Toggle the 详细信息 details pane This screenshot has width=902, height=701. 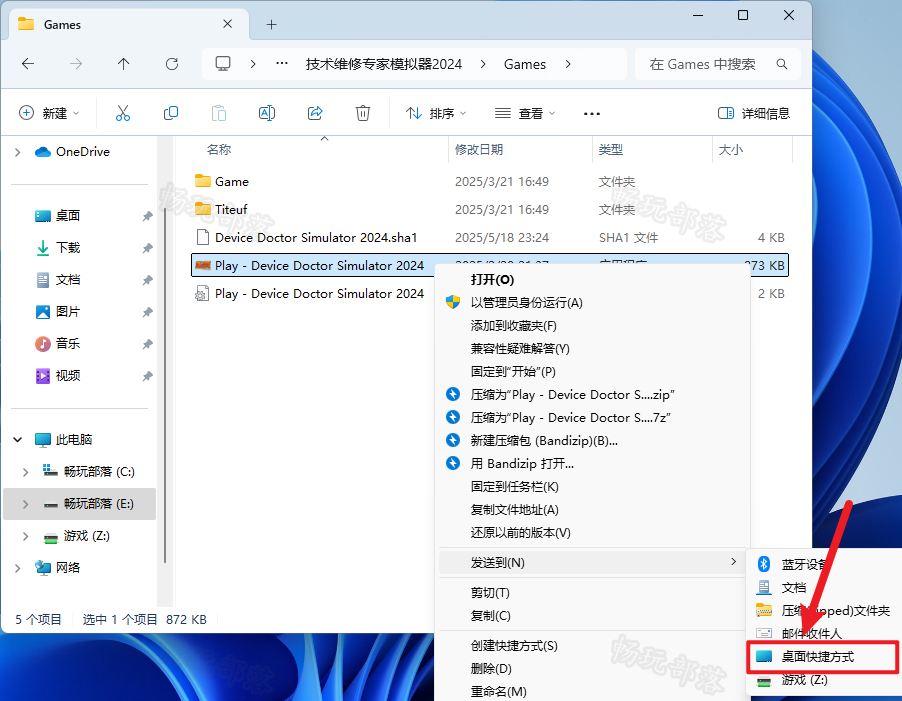(x=754, y=113)
